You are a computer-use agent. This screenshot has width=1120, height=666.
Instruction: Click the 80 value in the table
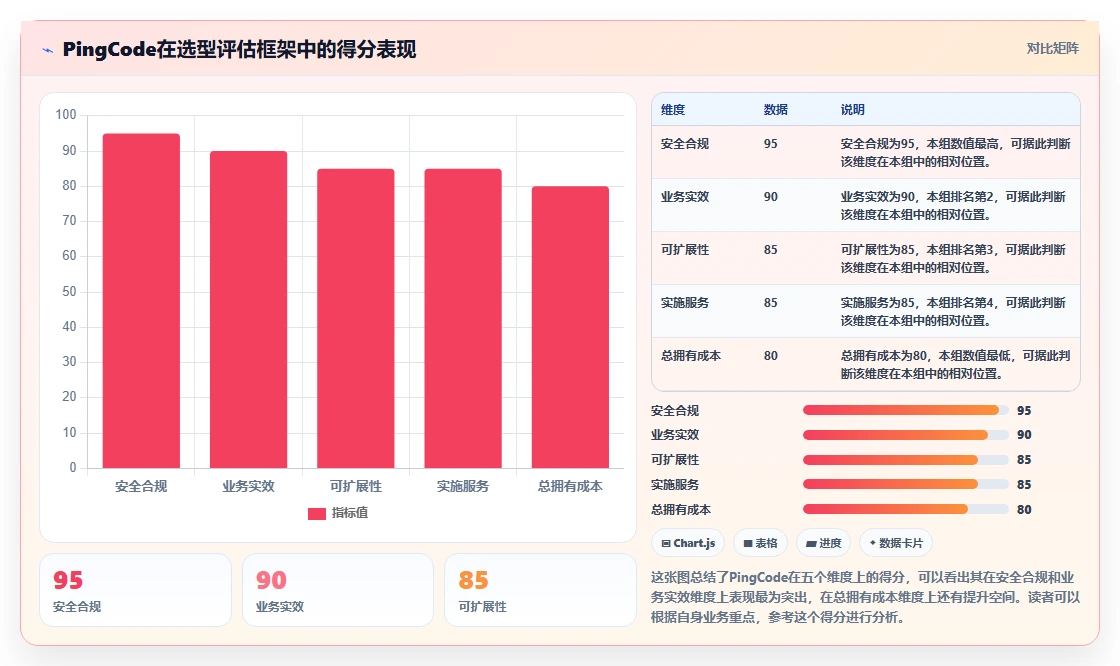point(771,355)
